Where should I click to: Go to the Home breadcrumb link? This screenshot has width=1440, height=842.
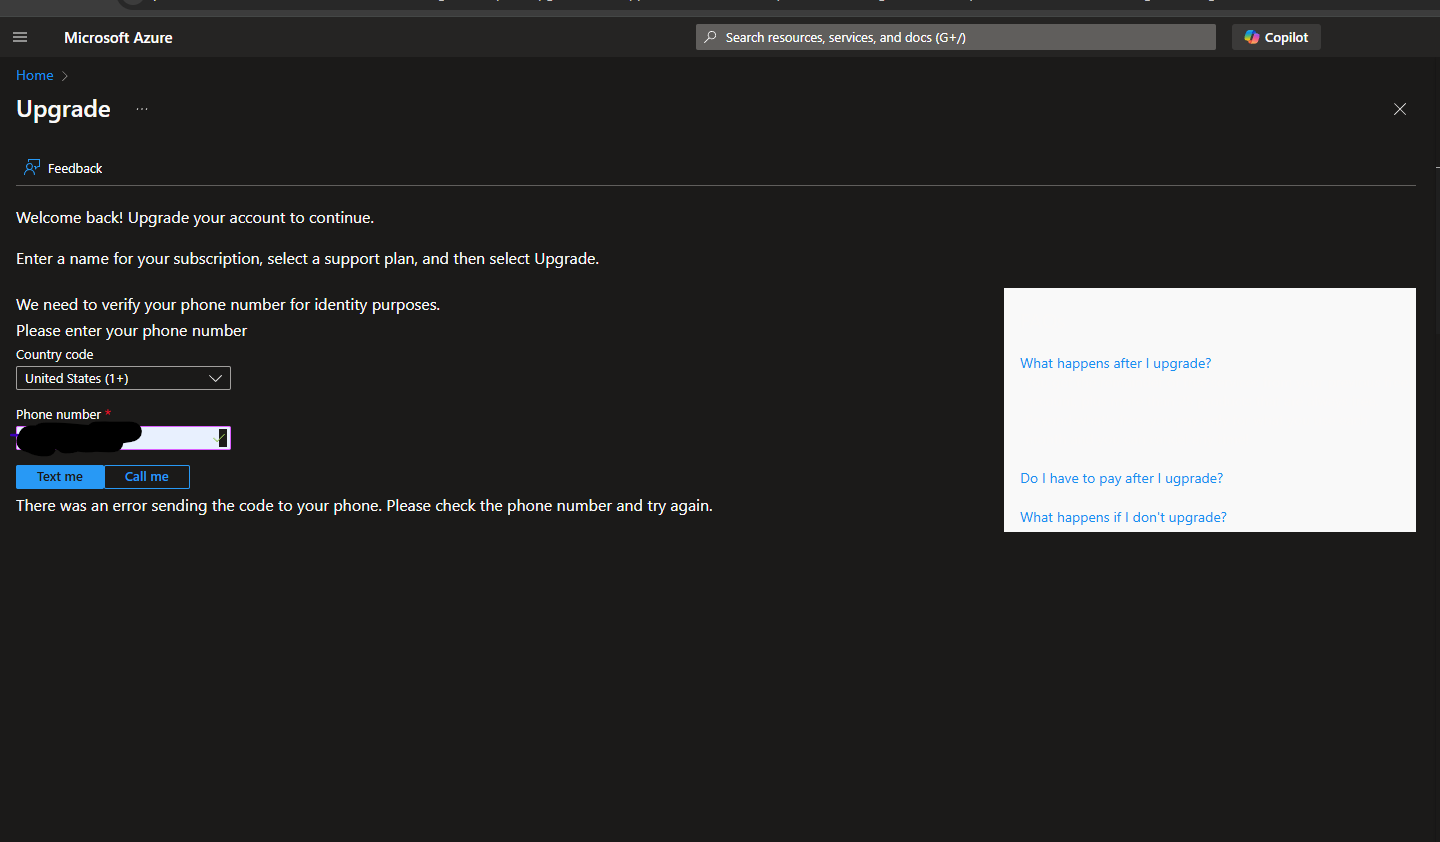click(x=35, y=75)
